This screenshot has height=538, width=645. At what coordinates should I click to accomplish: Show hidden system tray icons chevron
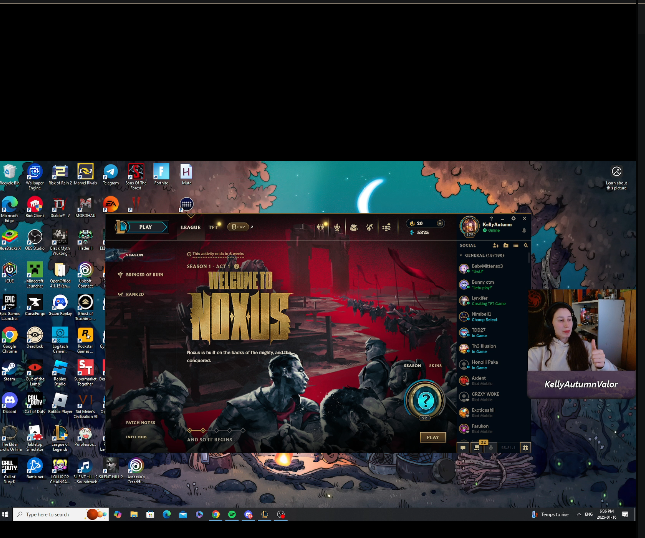pos(579,514)
